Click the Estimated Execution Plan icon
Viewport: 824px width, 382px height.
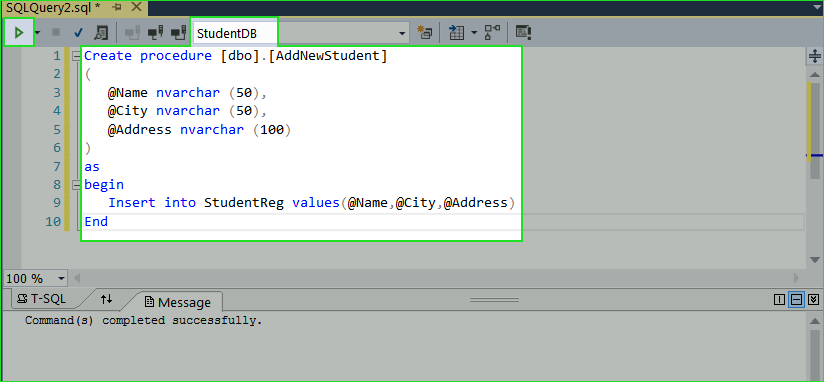tap(101, 33)
